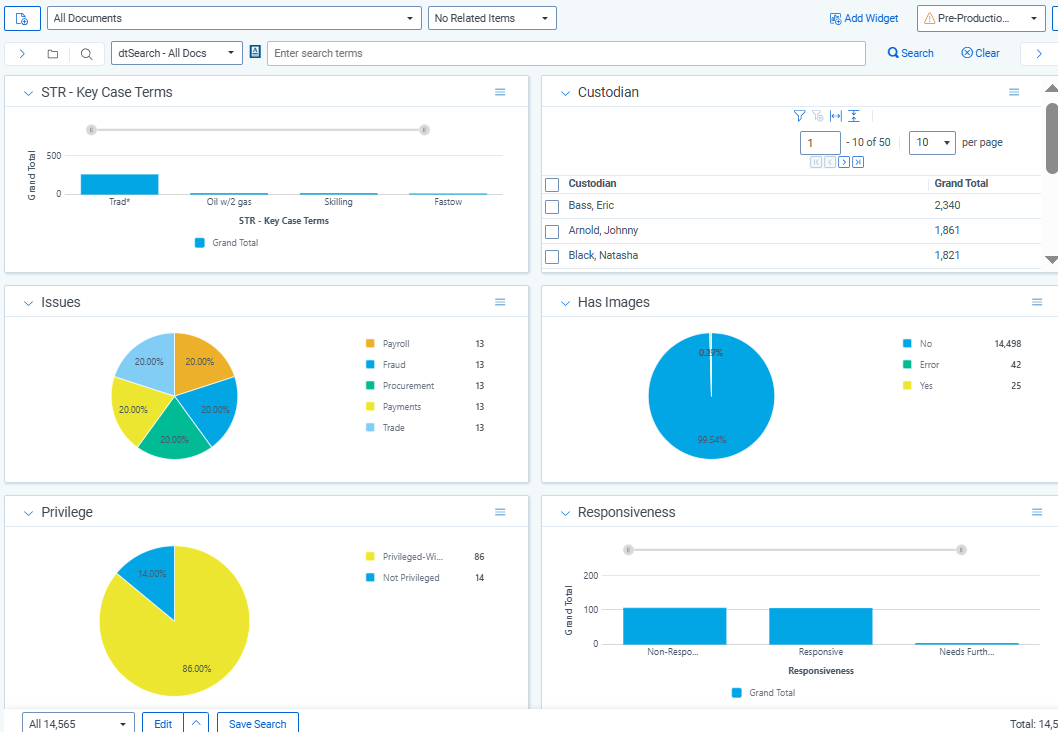Open STR - Key Case Terms widget menu
Viewport: 1058px width, 732px height.
[500, 92]
